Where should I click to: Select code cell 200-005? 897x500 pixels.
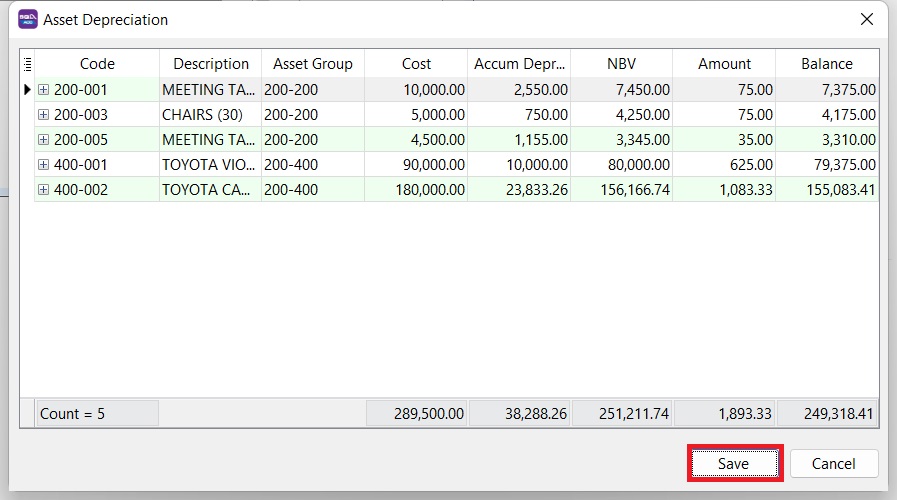(81, 140)
